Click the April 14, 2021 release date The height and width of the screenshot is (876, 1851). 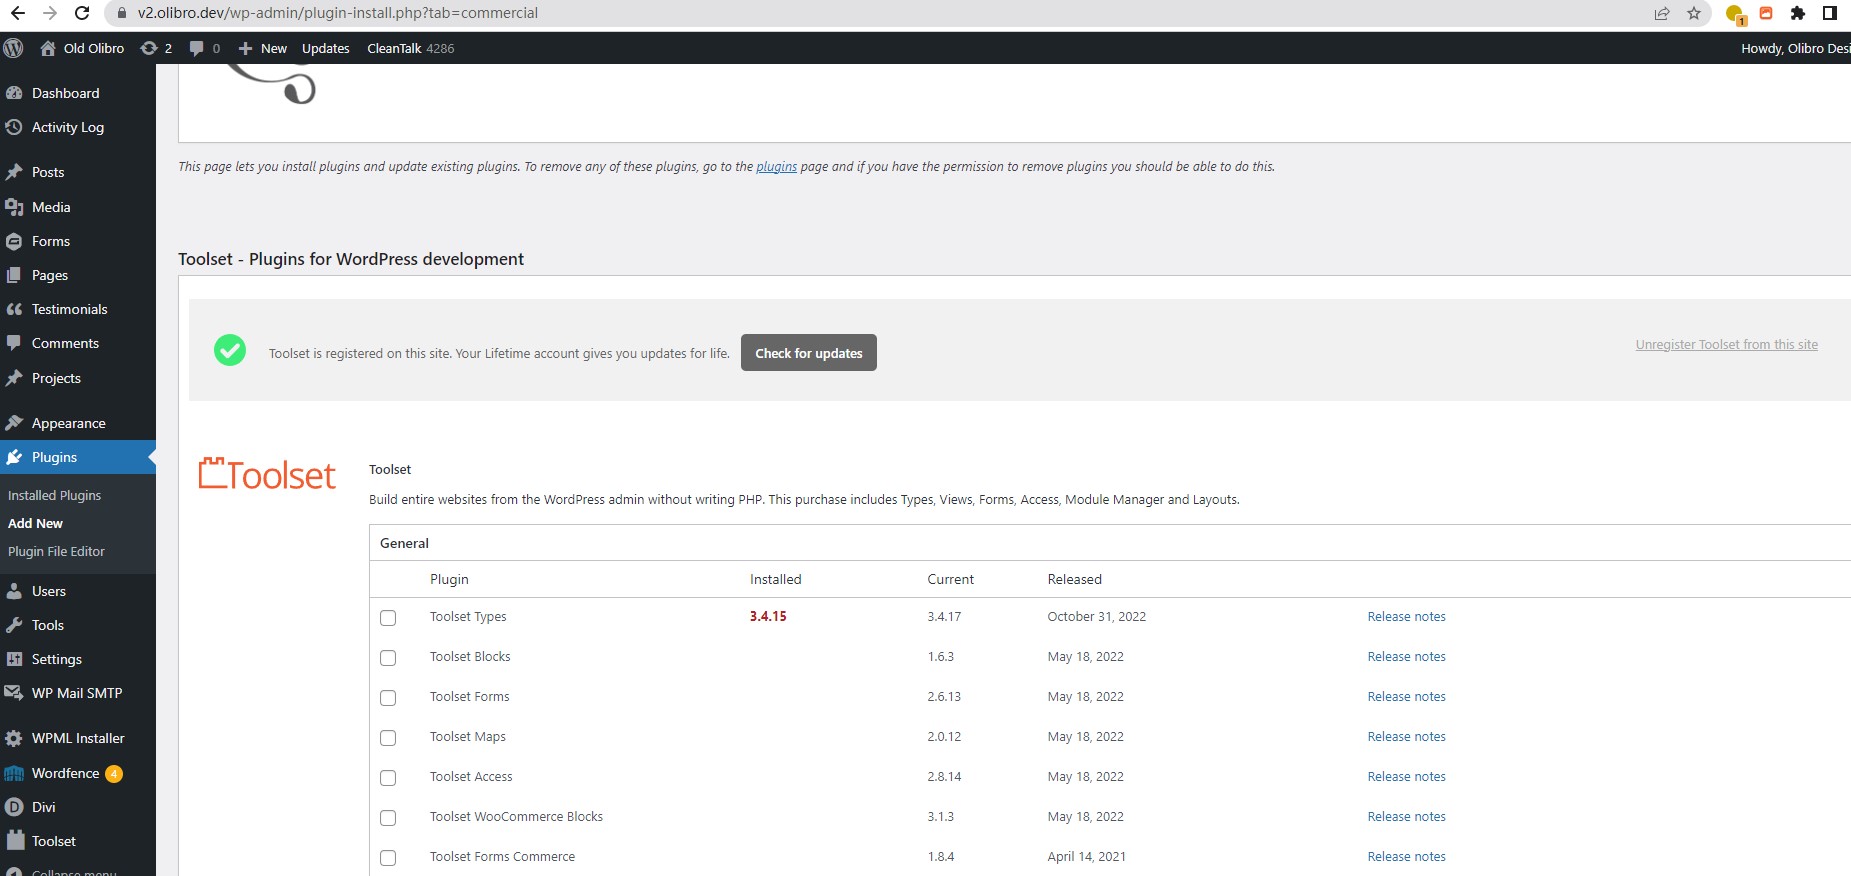click(x=1087, y=857)
